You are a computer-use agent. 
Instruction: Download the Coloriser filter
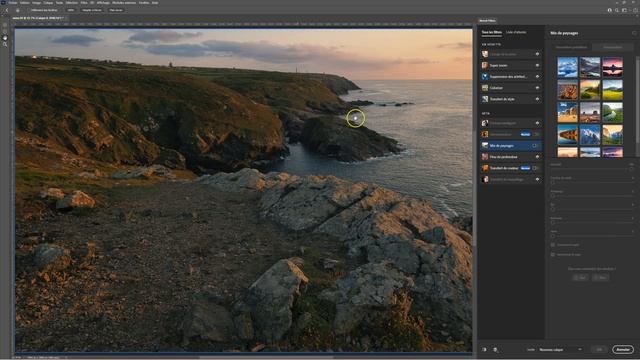point(537,88)
